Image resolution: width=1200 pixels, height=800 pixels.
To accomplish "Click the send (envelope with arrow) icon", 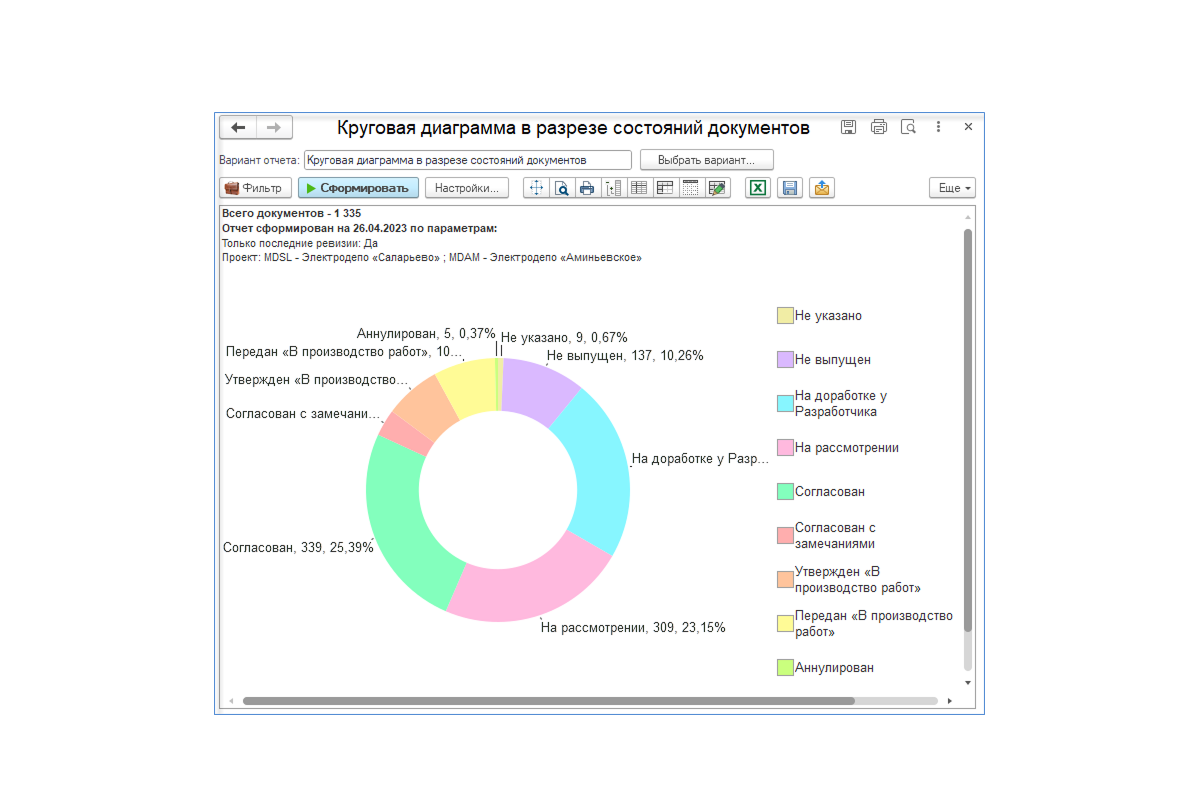I will pyautogui.click(x=822, y=188).
